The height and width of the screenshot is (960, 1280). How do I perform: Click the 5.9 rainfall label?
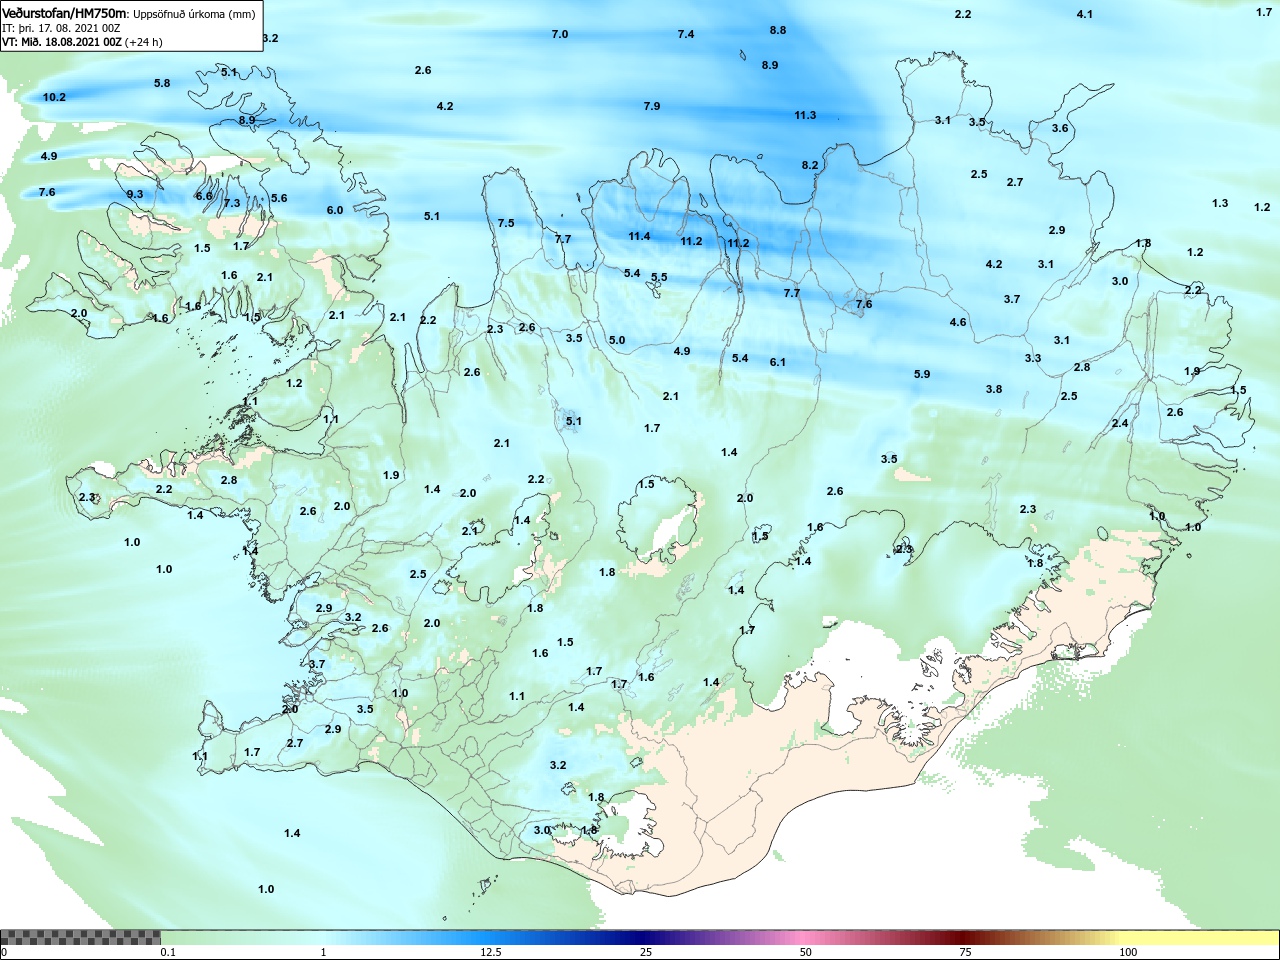pos(922,374)
